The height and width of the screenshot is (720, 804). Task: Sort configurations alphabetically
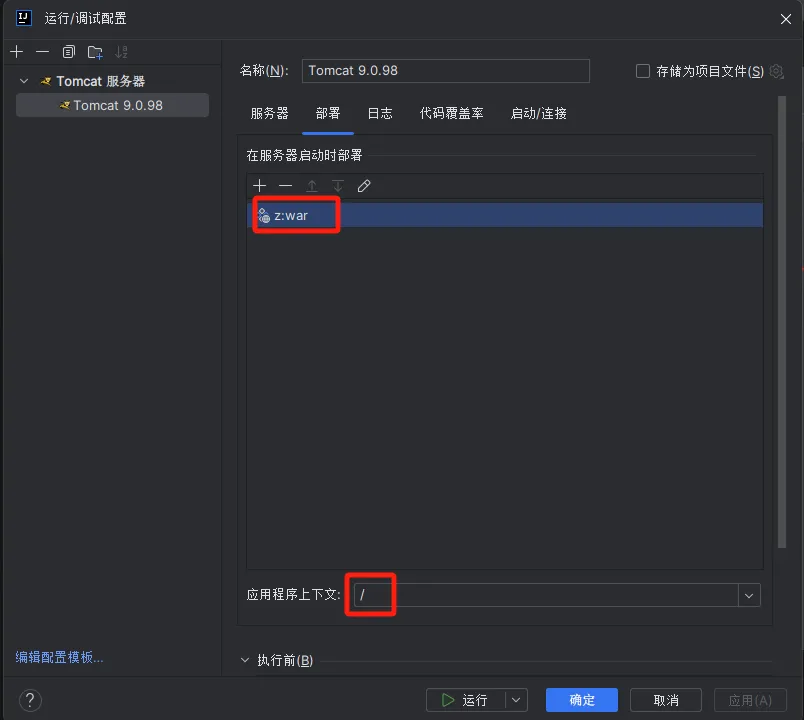tap(122, 52)
